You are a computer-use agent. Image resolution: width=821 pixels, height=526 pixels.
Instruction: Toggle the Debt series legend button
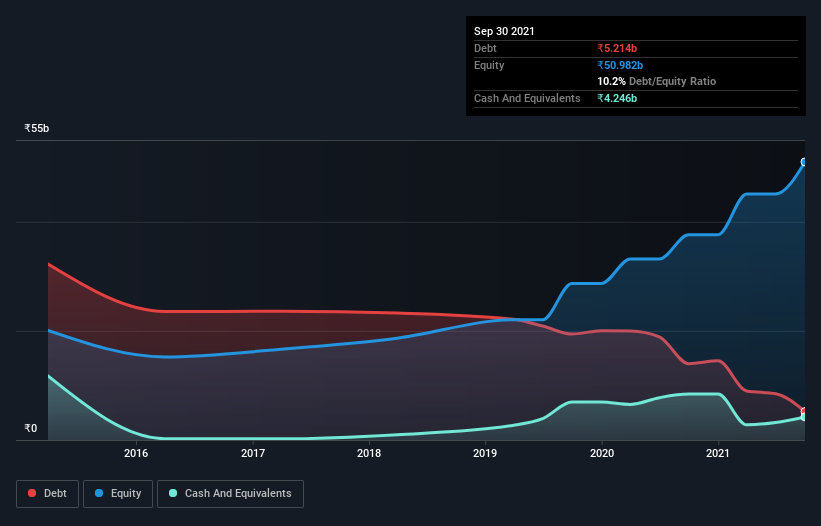coord(47,494)
